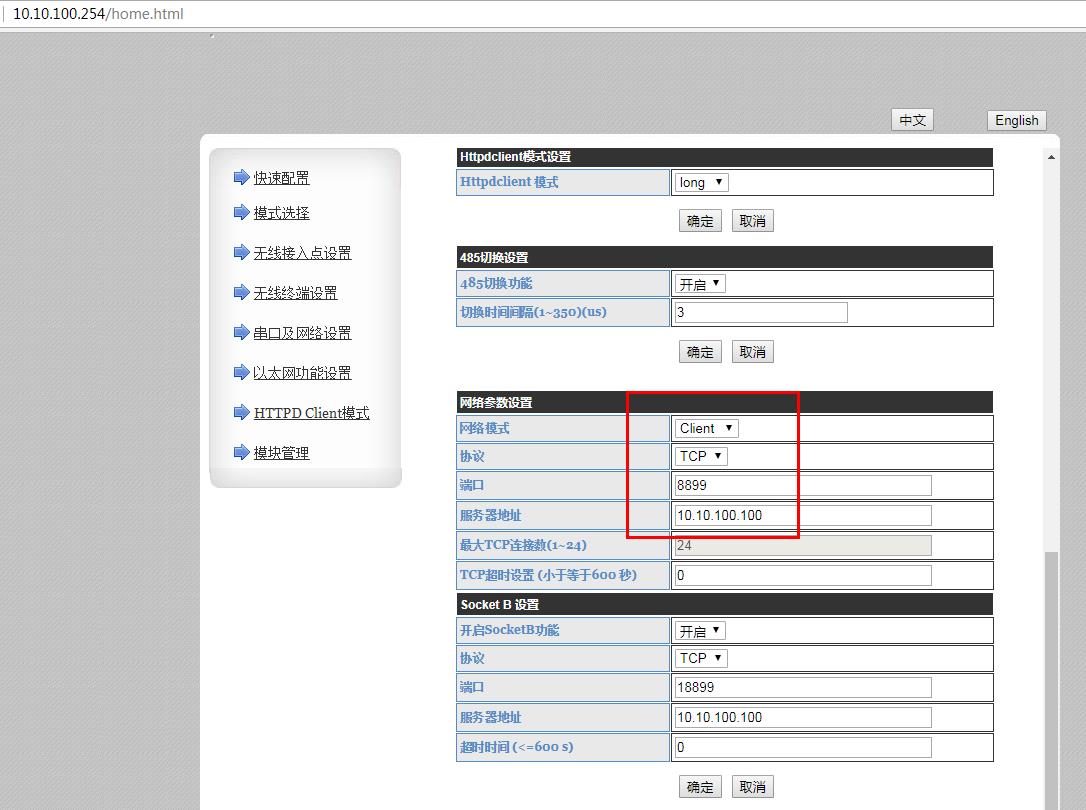Click the arrow icon beside HTTPD Client模式
This screenshot has height=810, width=1086.
coord(241,413)
